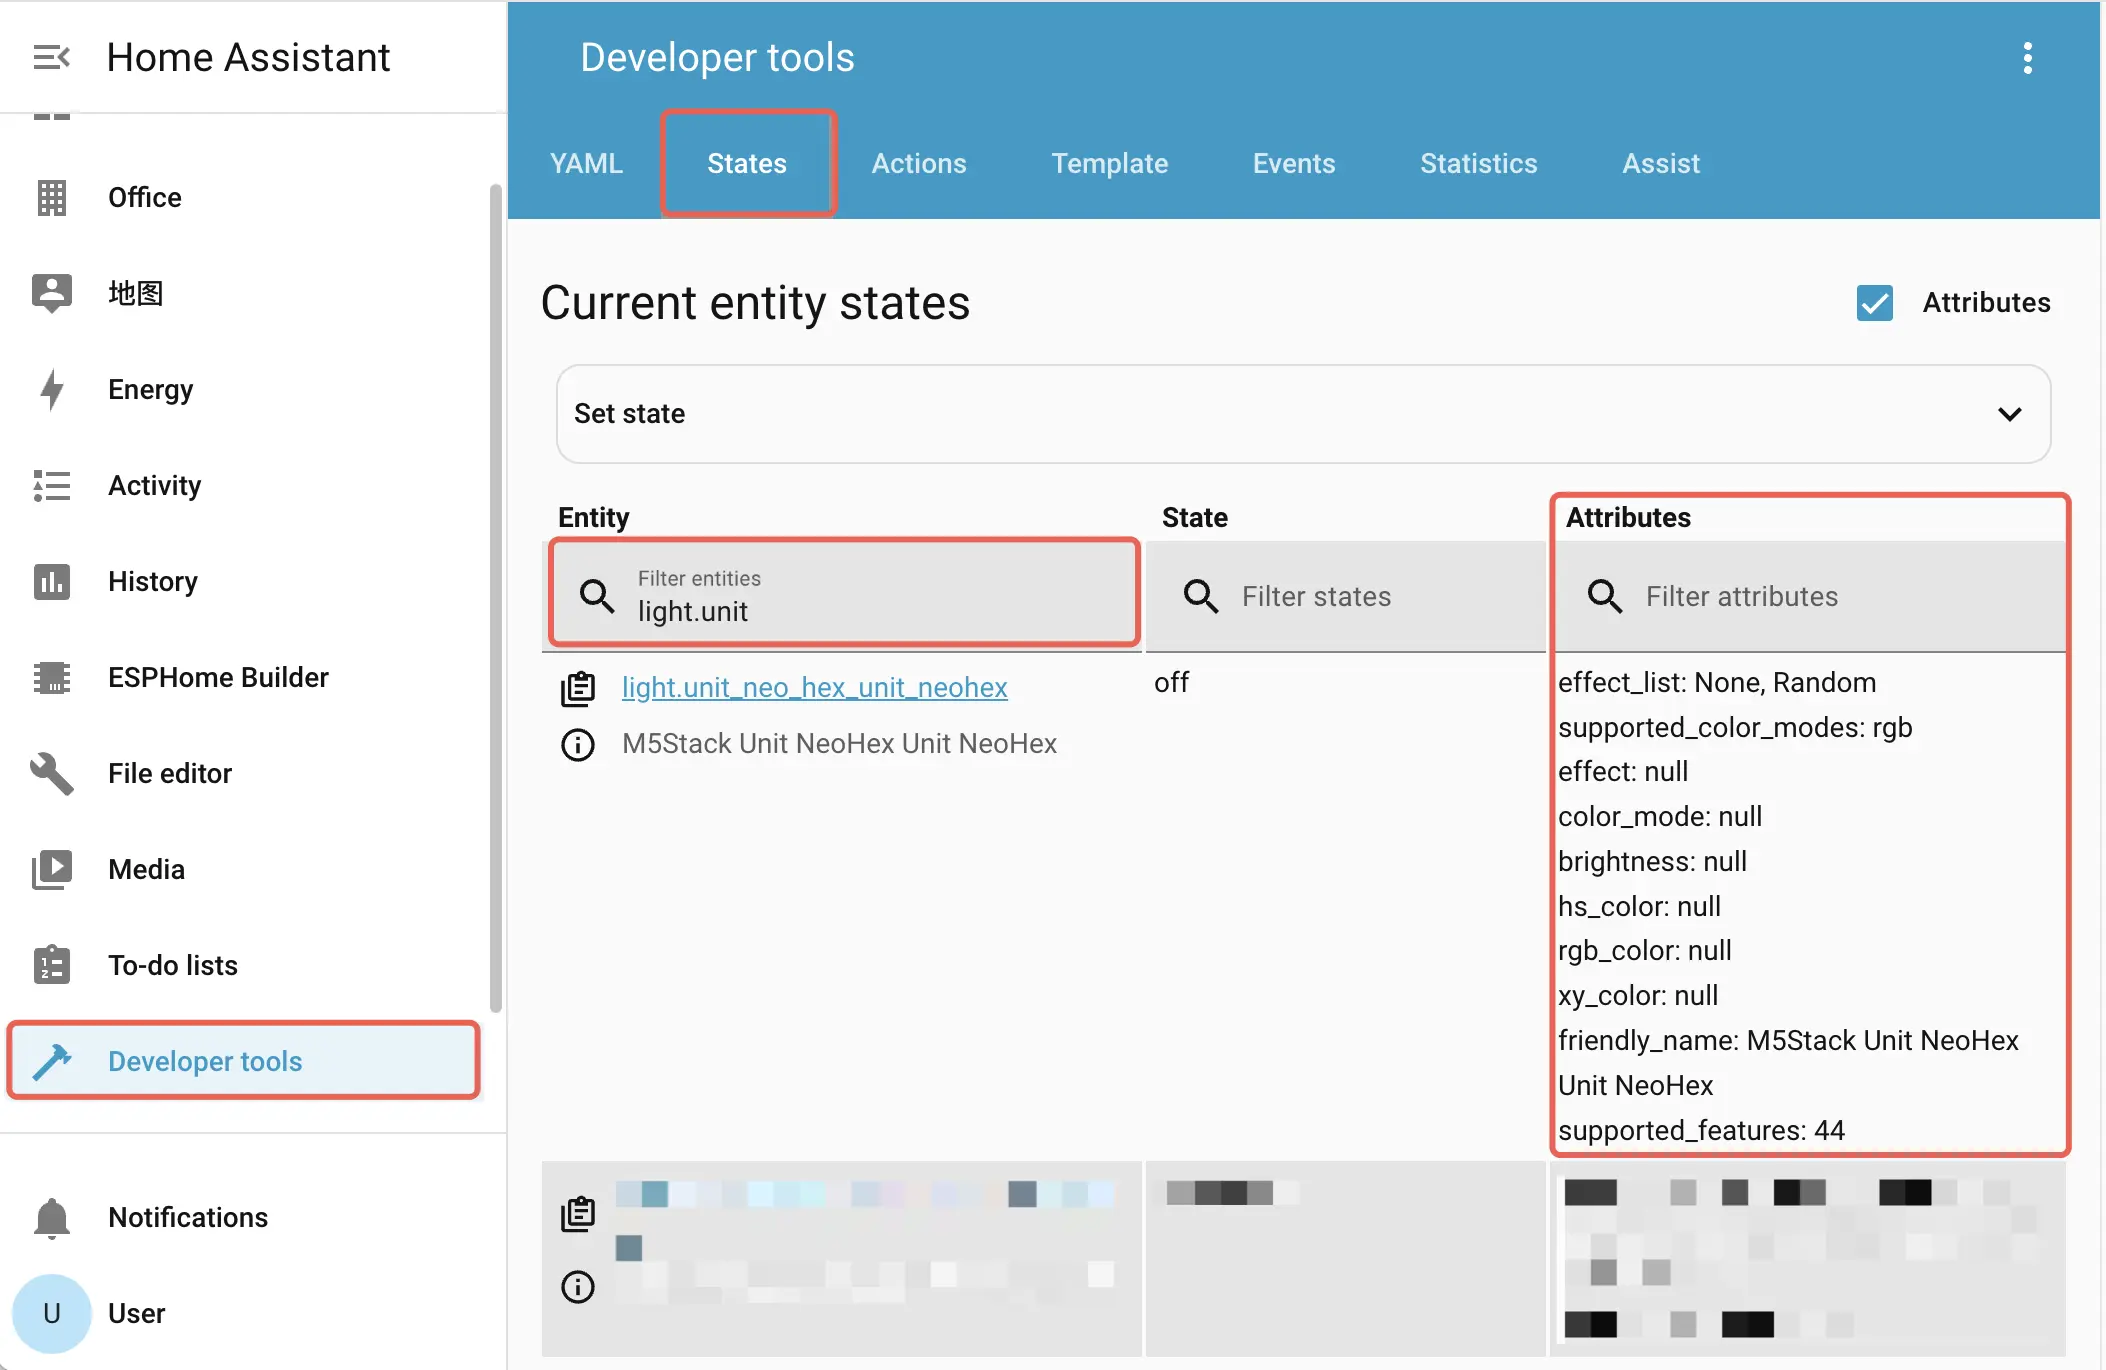Click the Notifications bell icon
The height and width of the screenshot is (1370, 2106).
51,1218
